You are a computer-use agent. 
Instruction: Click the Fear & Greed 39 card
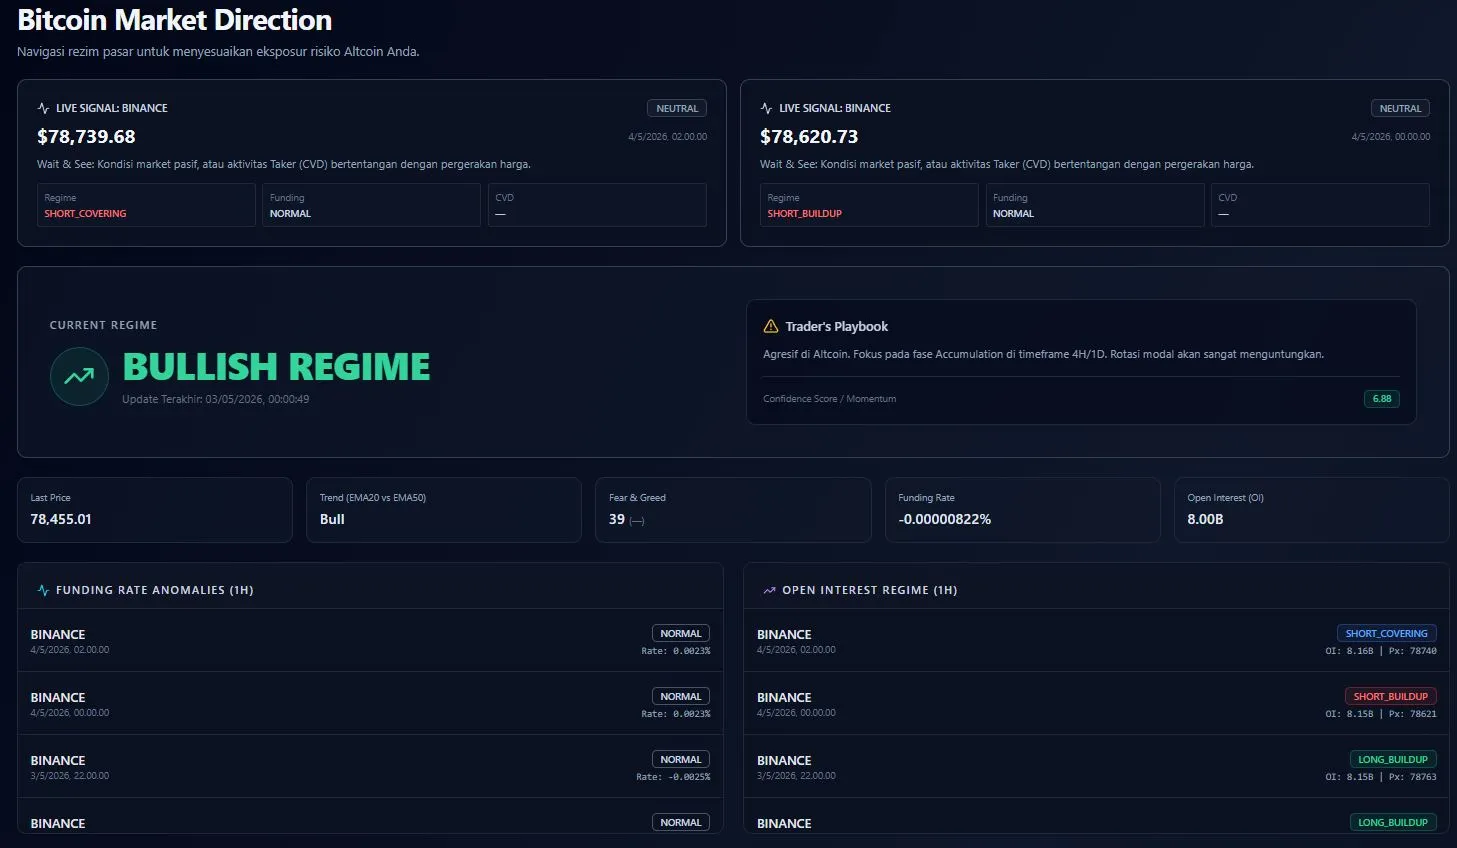[x=733, y=510]
